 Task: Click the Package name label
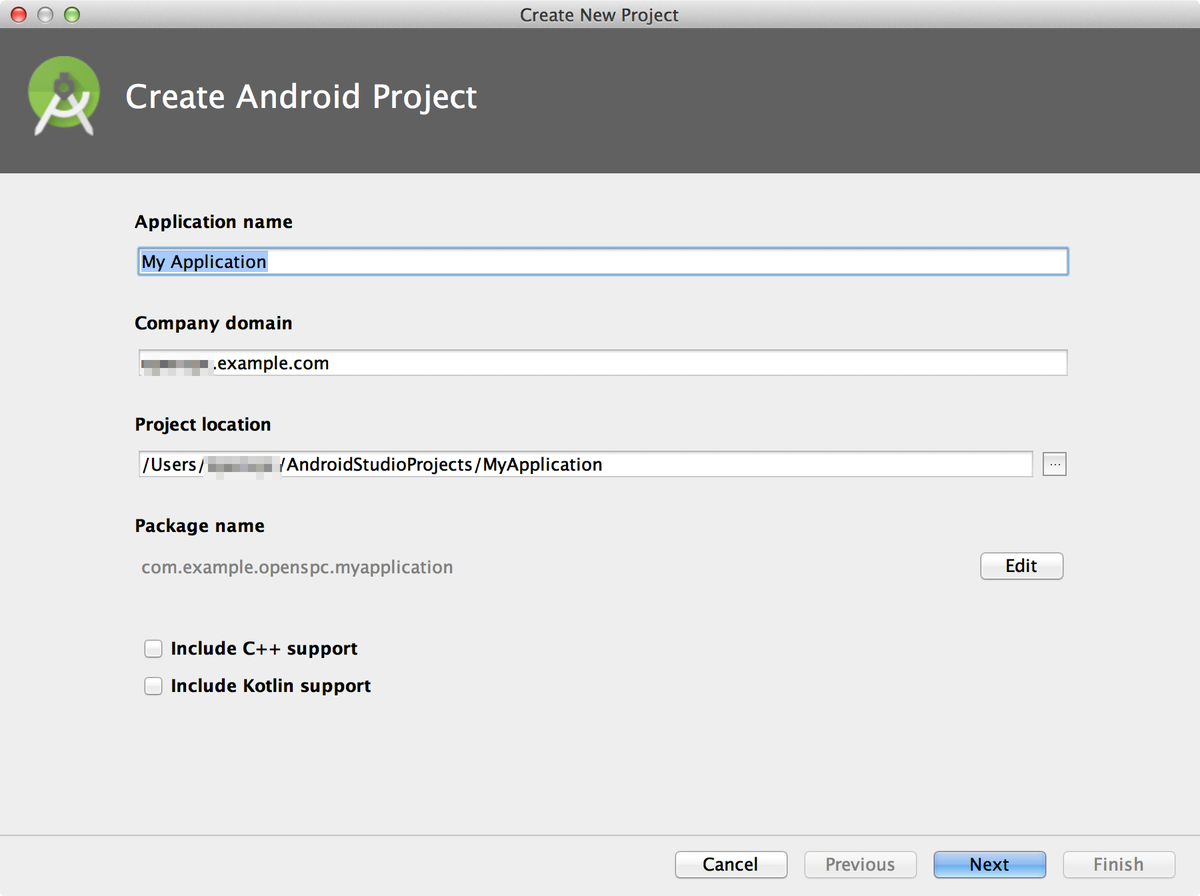coord(200,526)
